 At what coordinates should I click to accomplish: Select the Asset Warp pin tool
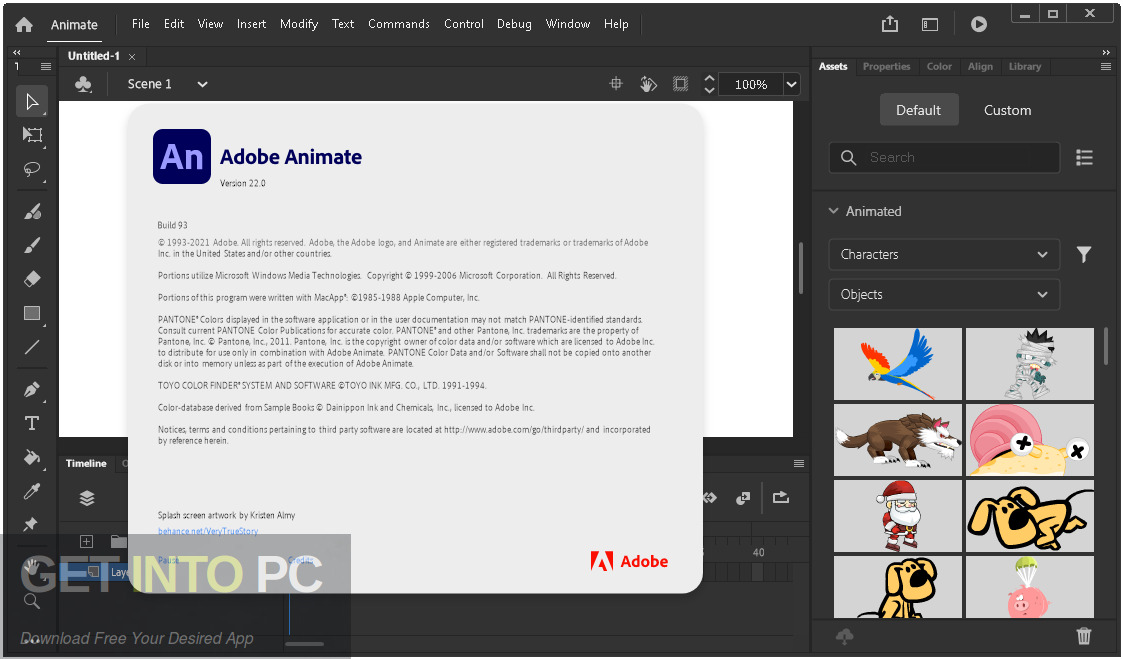click(x=31, y=524)
